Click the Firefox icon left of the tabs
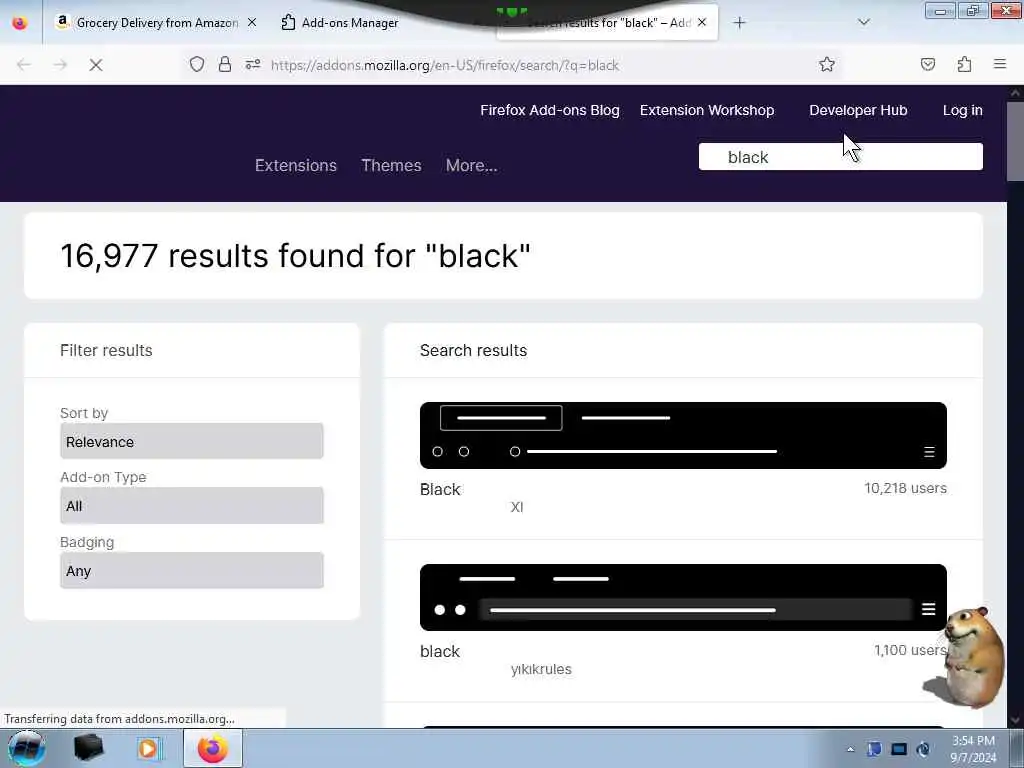The width and height of the screenshot is (1024, 768). (20, 23)
